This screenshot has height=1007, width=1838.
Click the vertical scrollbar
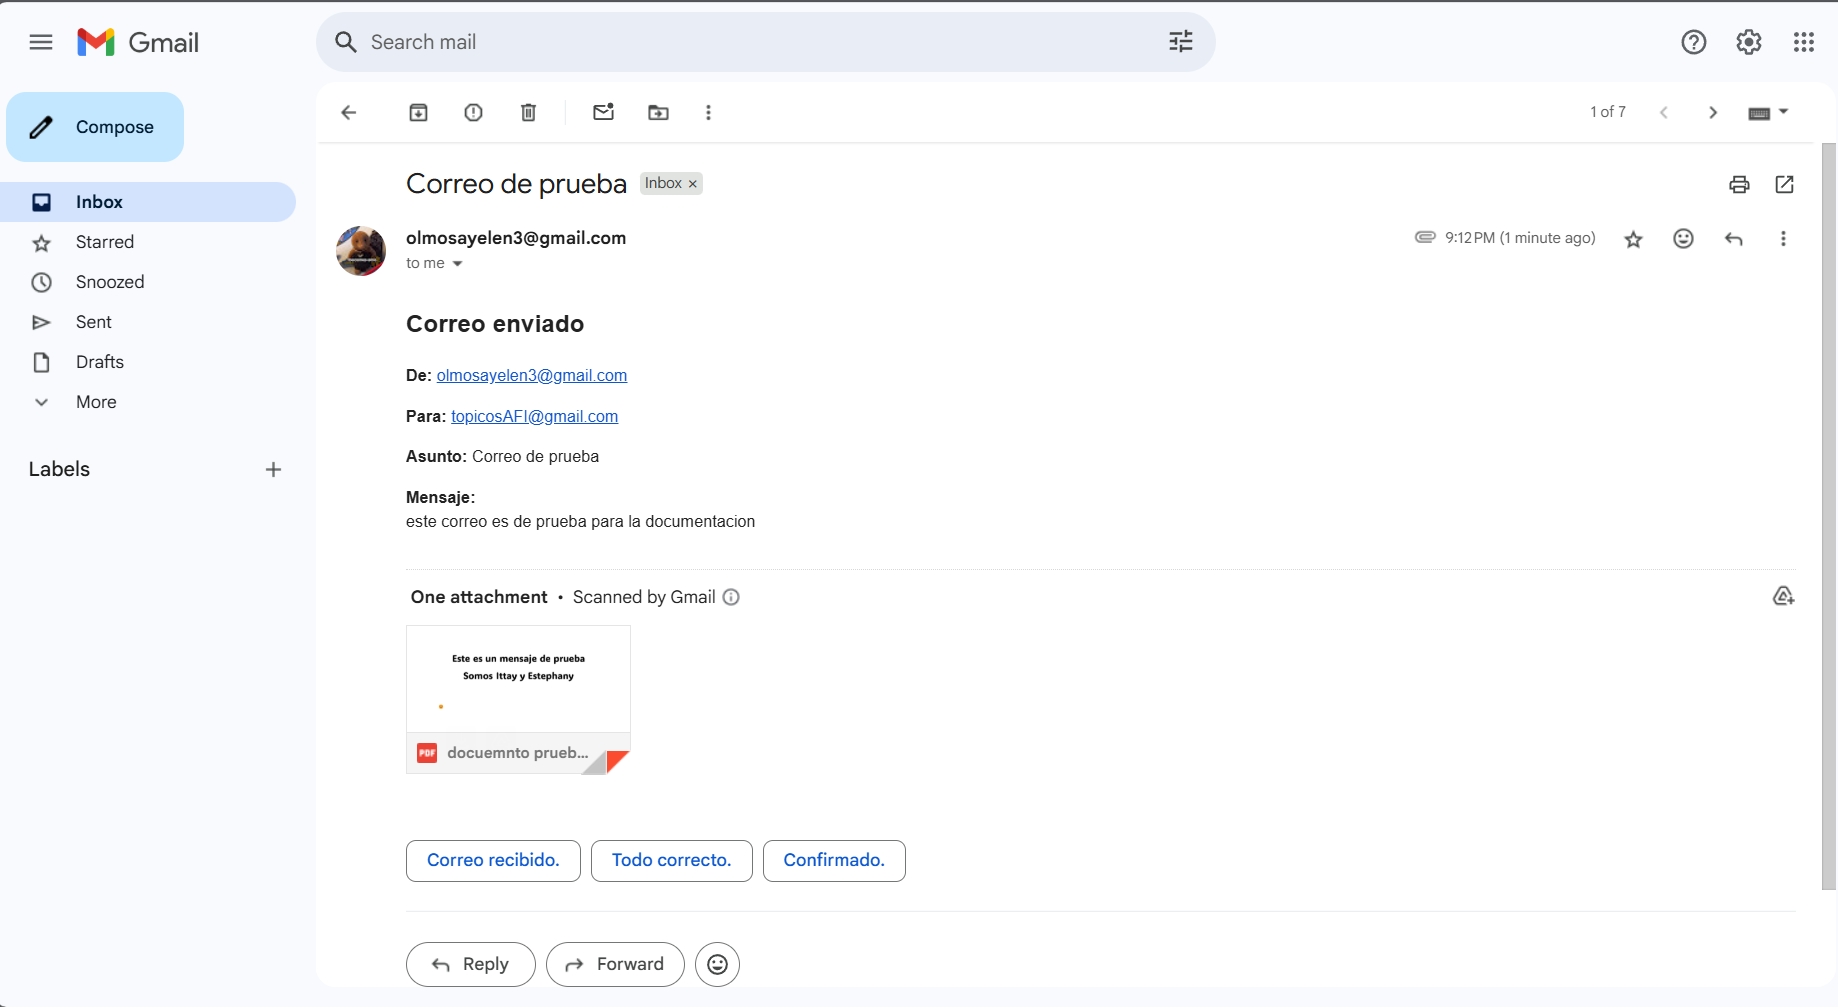tap(1829, 516)
